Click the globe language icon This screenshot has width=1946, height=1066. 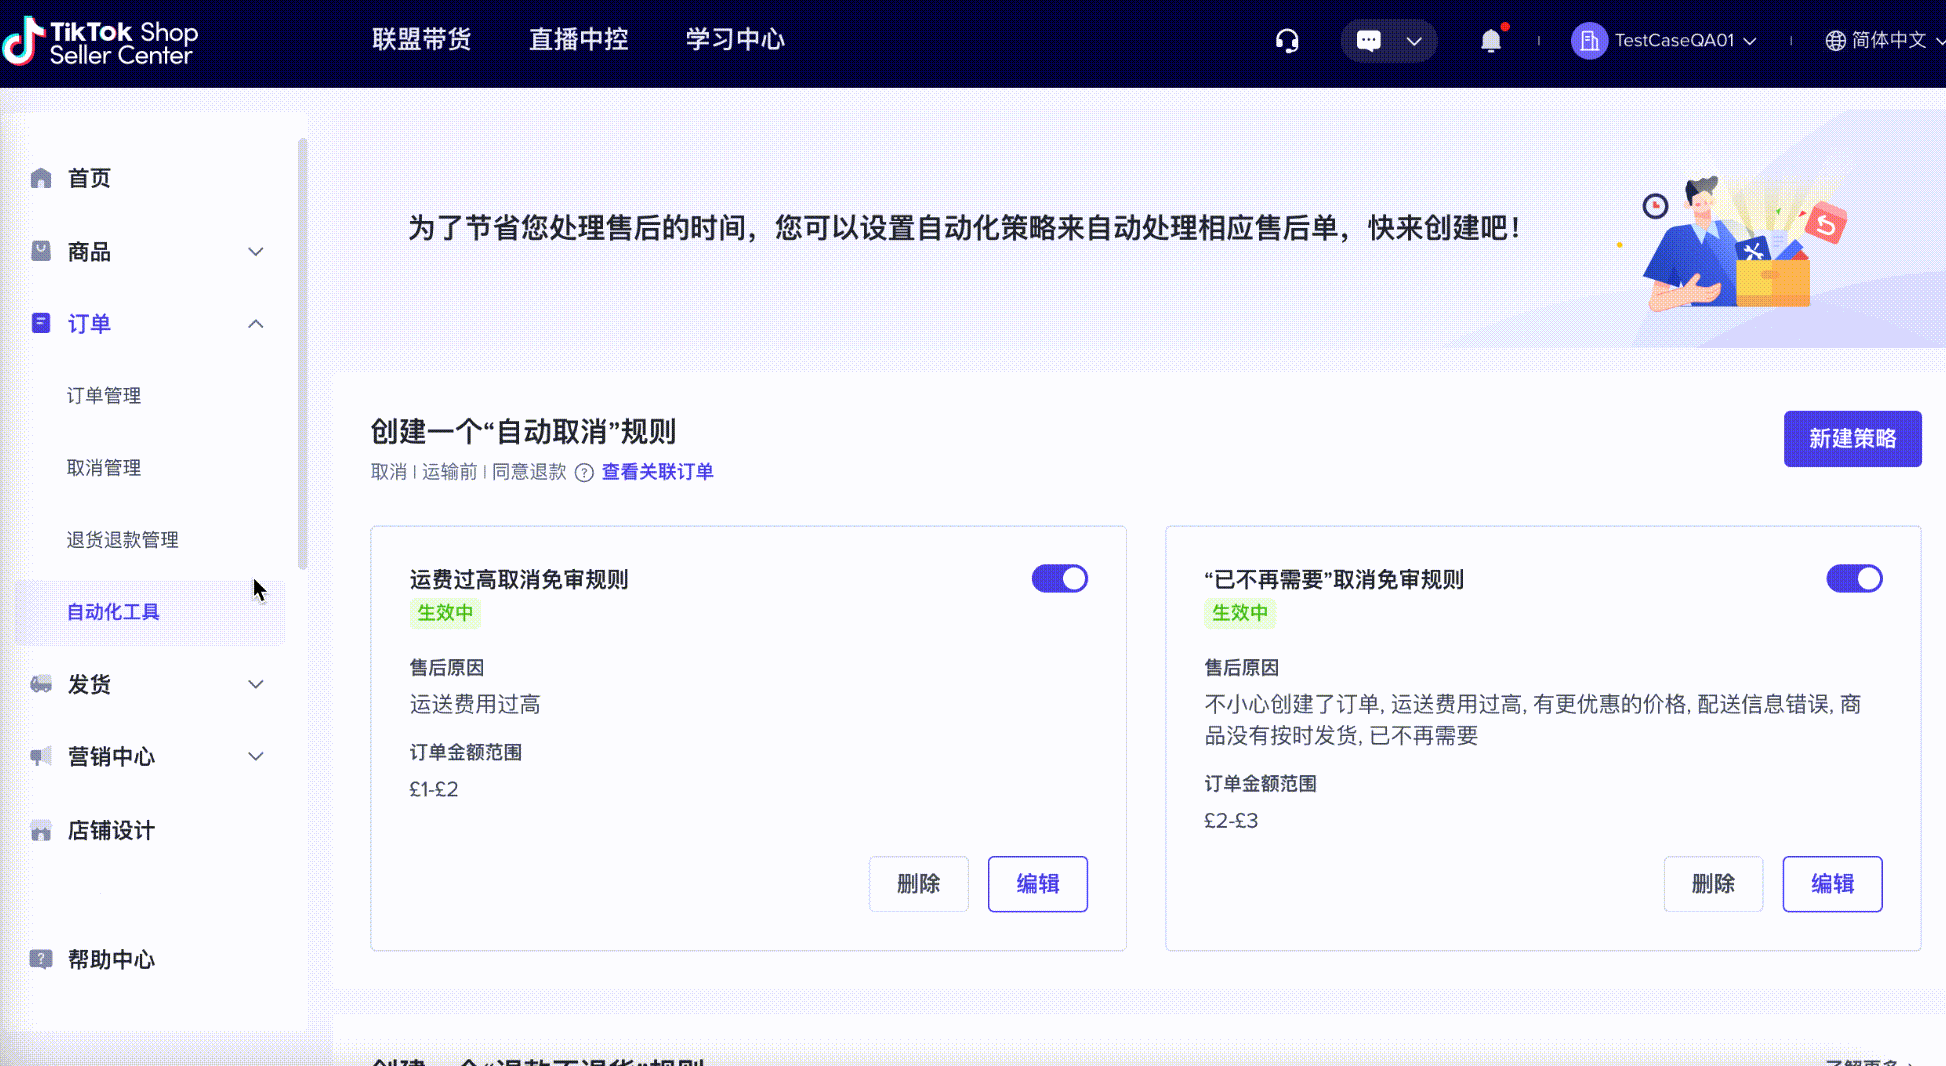click(x=1835, y=41)
